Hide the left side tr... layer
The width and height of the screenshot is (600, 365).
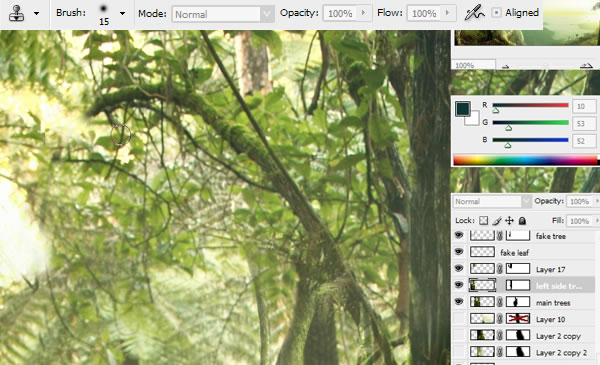coord(459,285)
